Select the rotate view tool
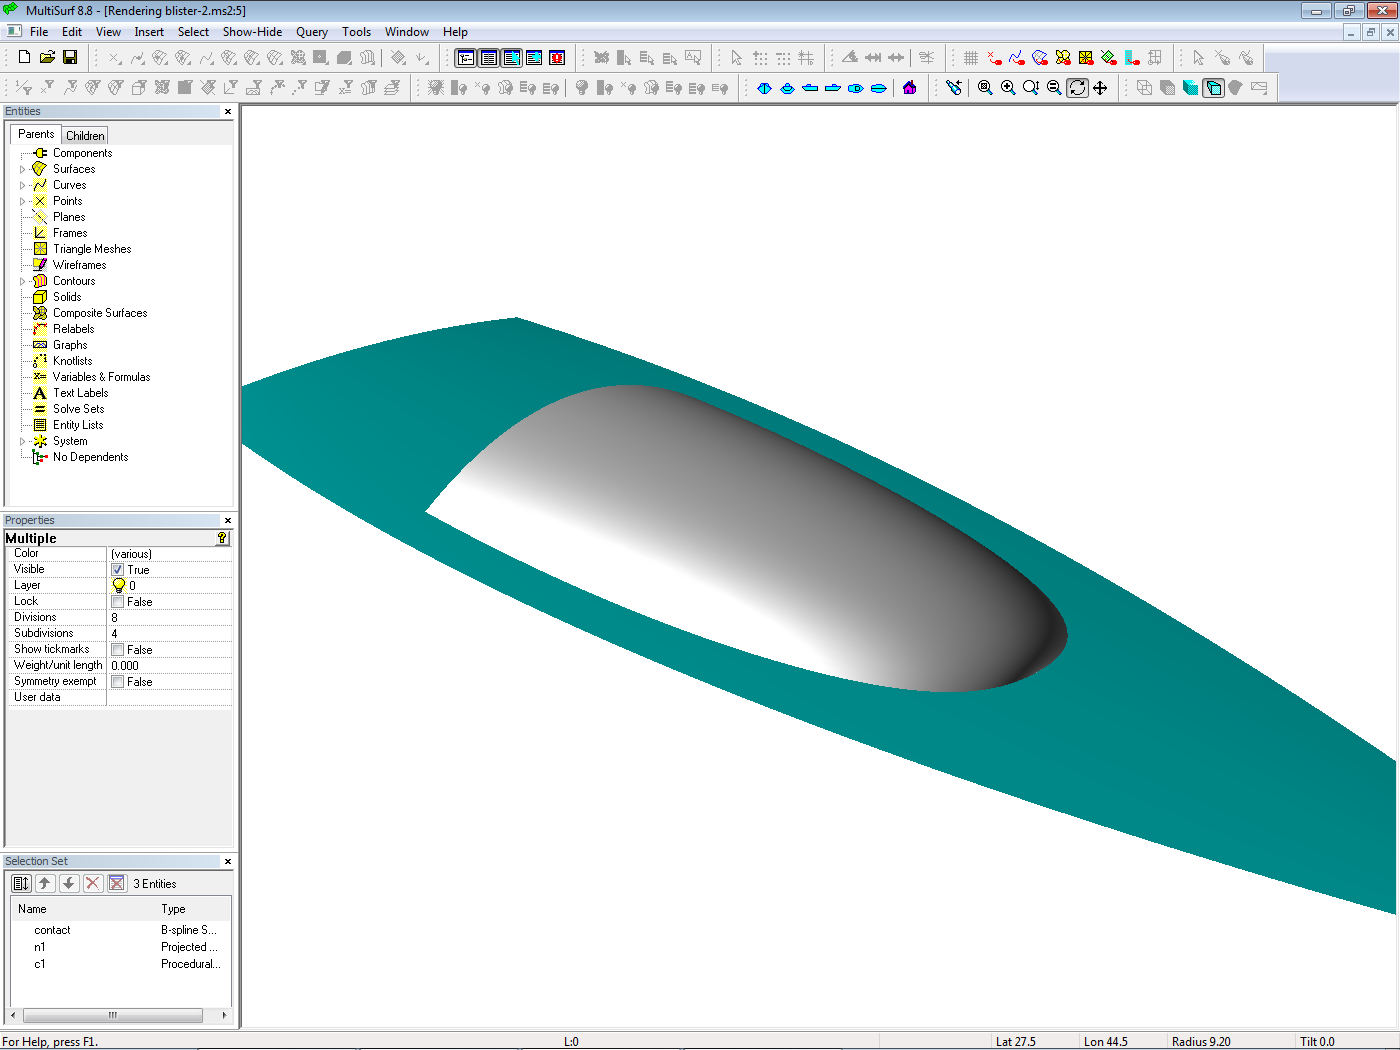The width and height of the screenshot is (1400, 1050). point(1077,88)
